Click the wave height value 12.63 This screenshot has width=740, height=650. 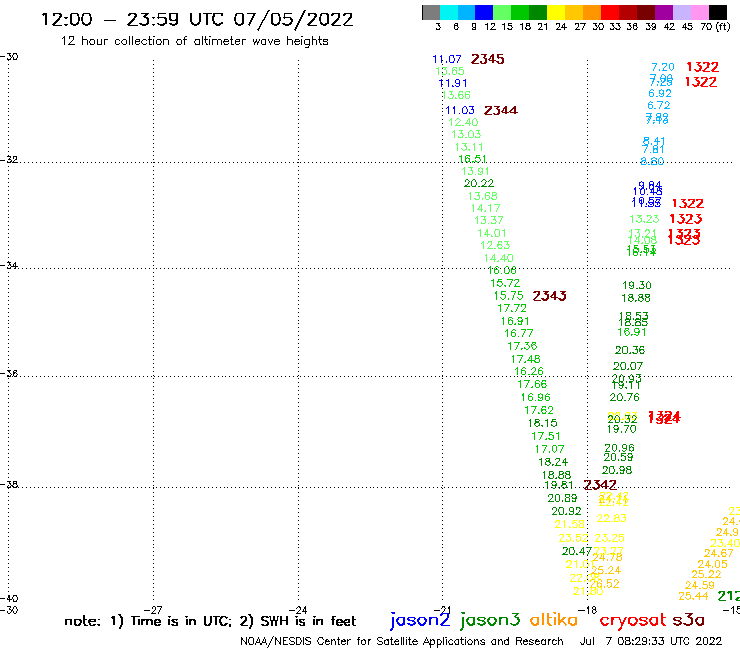click(495, 245)
